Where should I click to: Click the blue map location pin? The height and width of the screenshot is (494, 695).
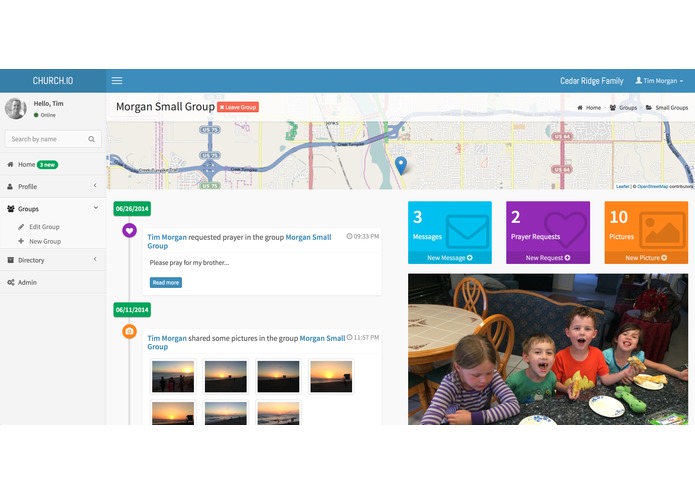[x=401, y=165]
